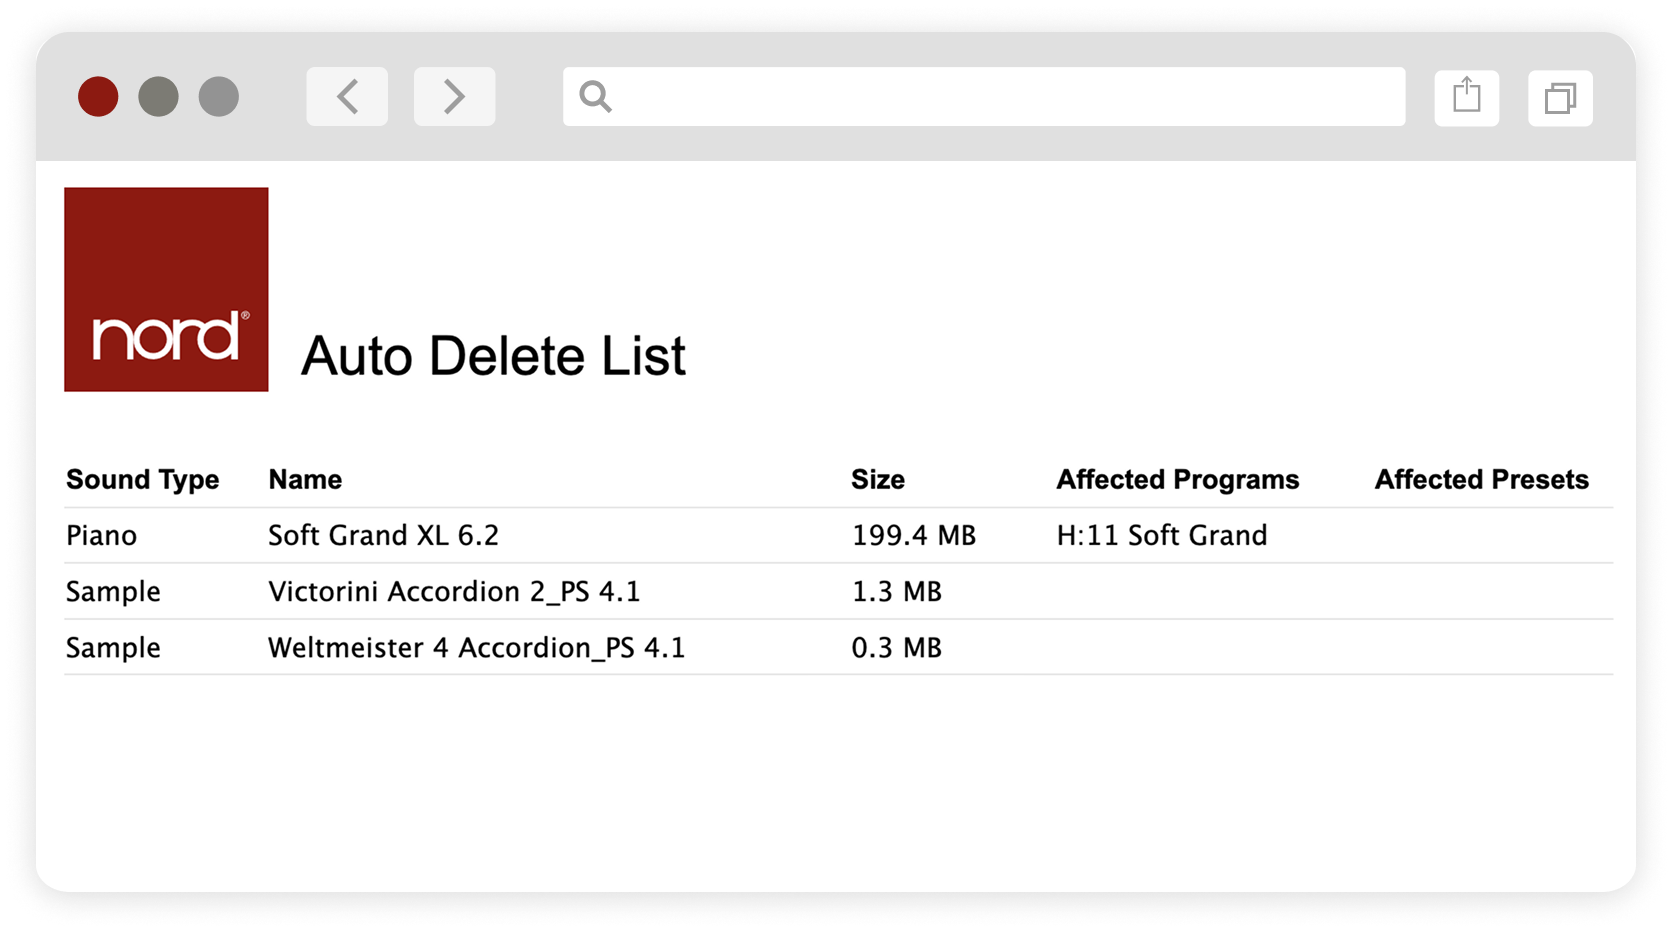The height and width of the screenshot is (932, 1672).
Task: Click the middle gray minimize dot
Action: 158,97
